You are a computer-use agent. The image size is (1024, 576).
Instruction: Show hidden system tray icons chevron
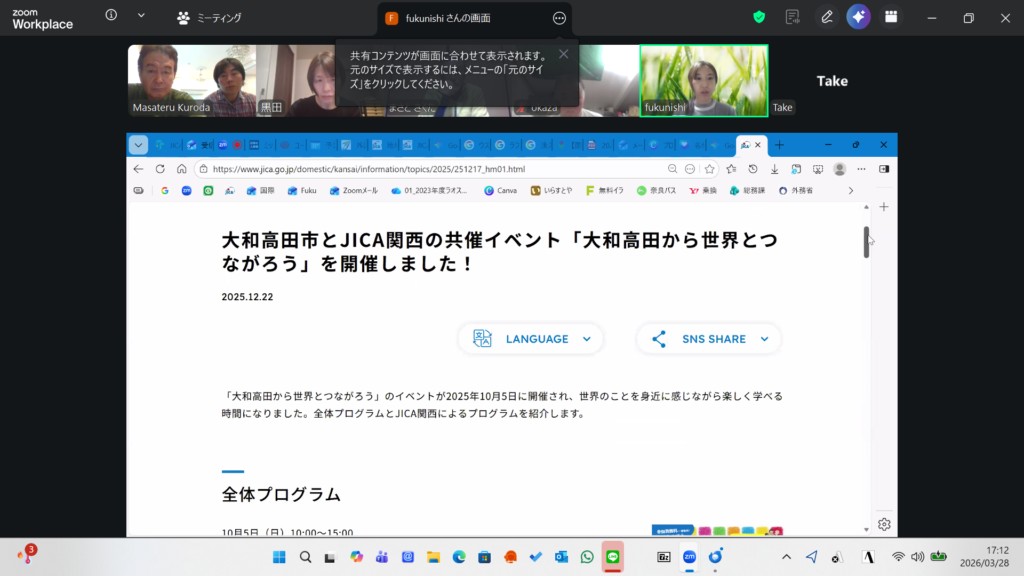coord(786,557)
